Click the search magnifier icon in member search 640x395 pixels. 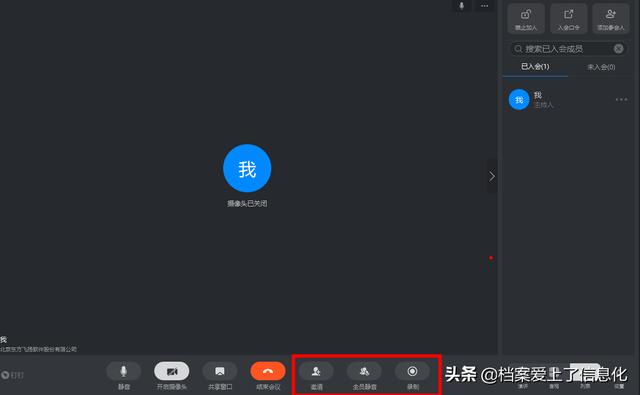tap(518, 49)
